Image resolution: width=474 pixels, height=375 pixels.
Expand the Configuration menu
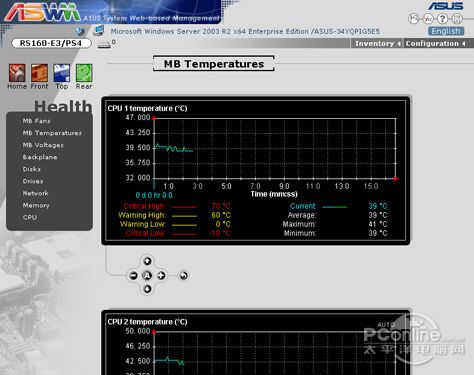click(435, 43)
